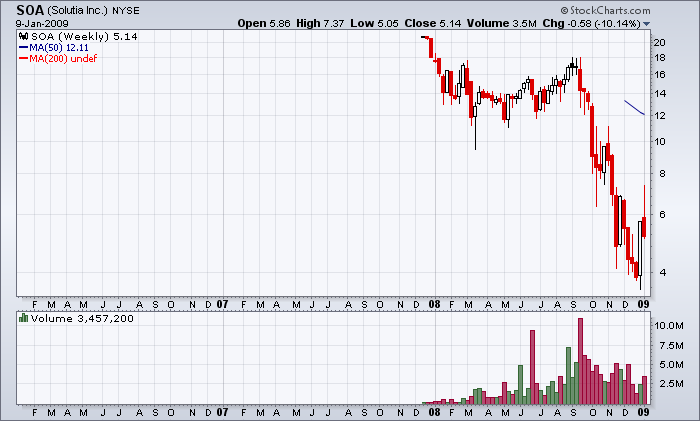
Task: Click the date 9-Jan-2009
Action: coord(42,24)
